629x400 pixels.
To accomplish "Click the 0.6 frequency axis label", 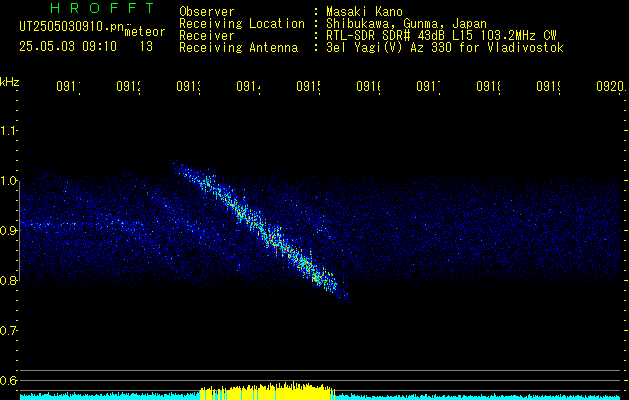I will point(8,380).
